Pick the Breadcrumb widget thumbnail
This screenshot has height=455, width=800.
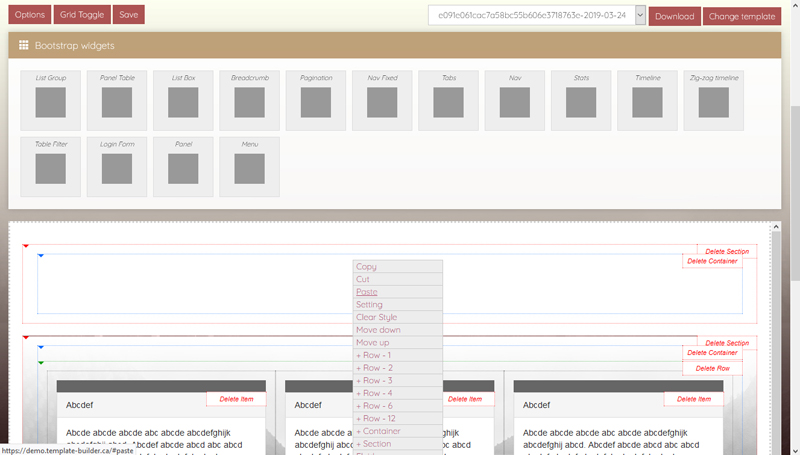point(249,102)
